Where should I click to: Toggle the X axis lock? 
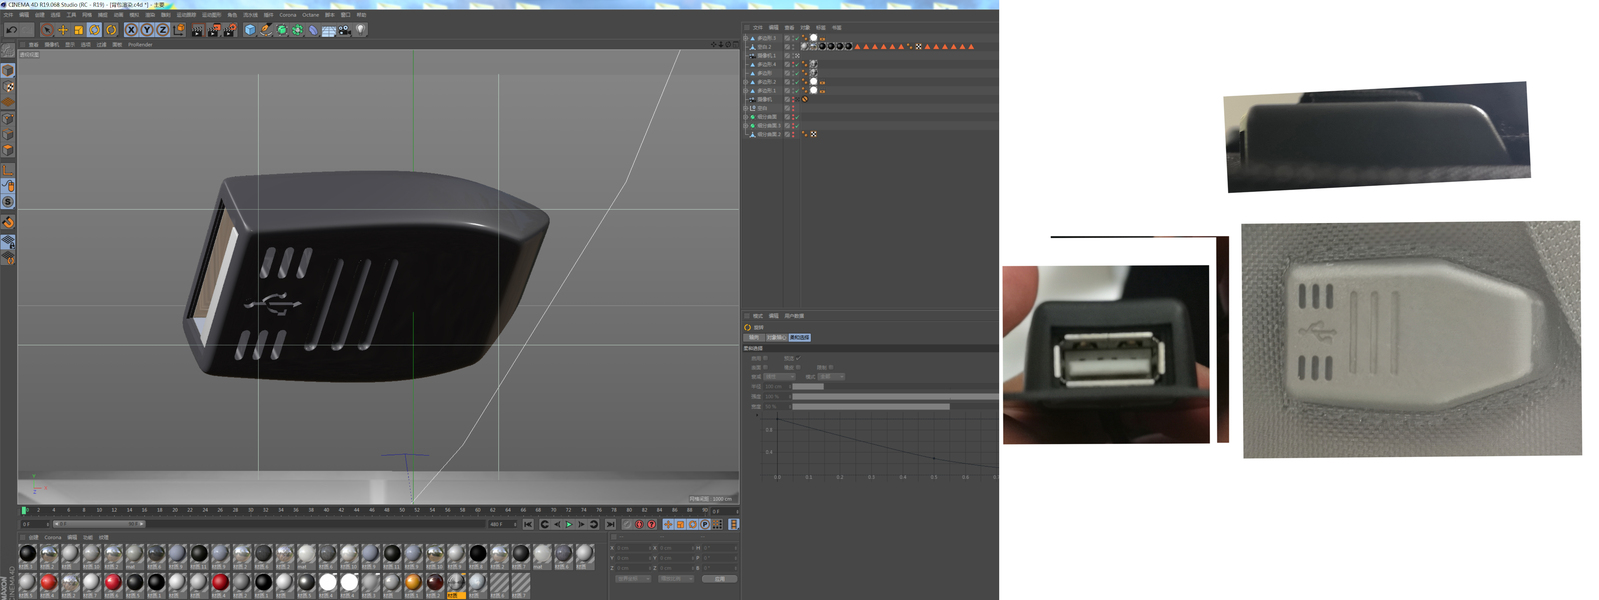[131, 30]
